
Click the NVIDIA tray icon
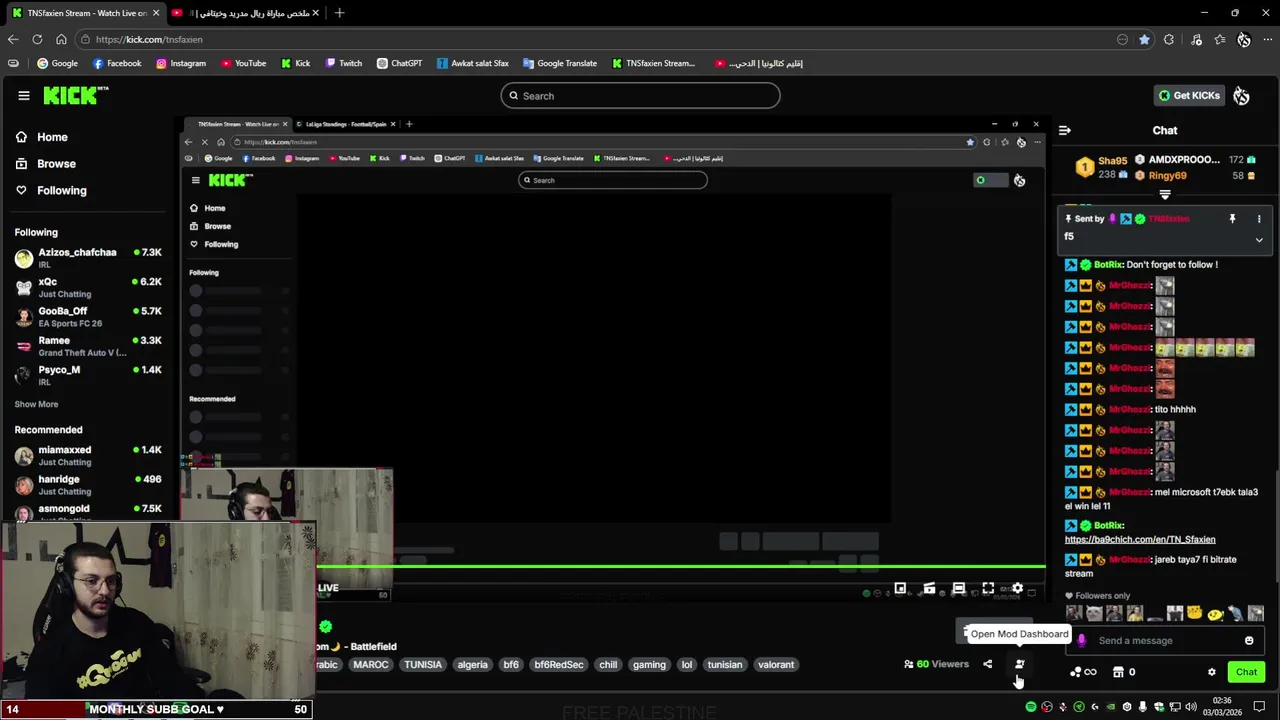(x=1111, y=707)
